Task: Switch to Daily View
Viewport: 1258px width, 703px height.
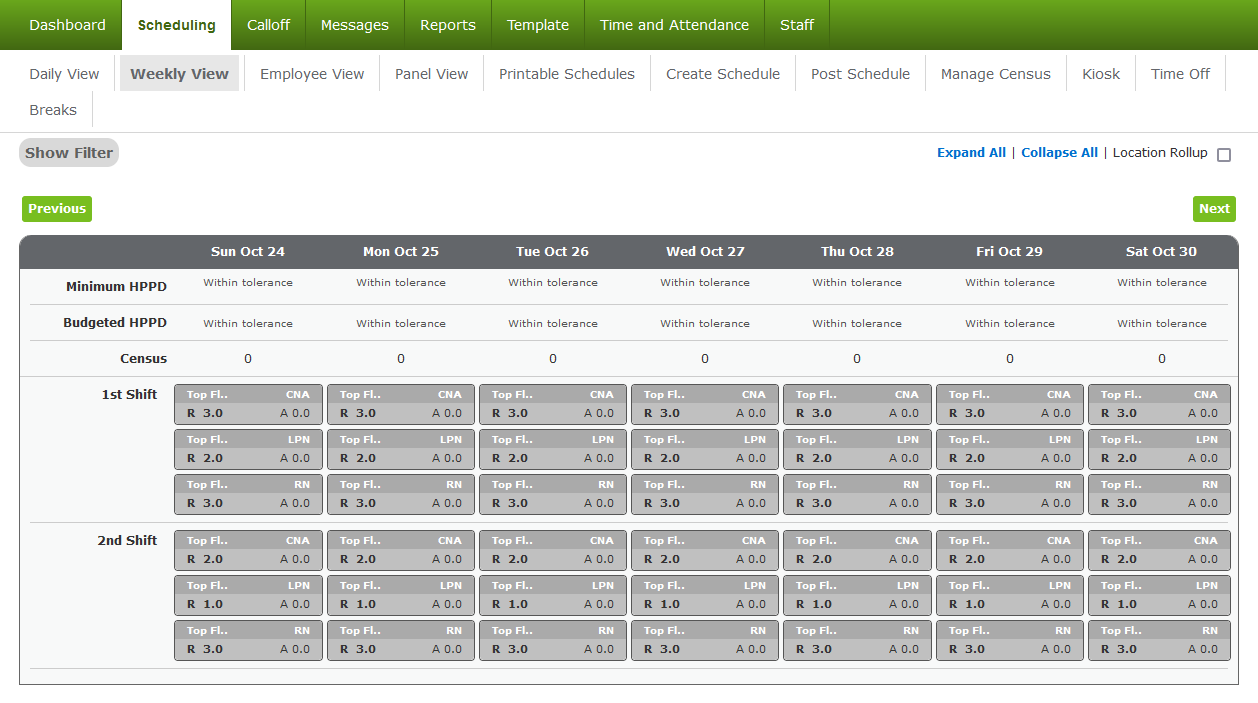Action: tap(62, 73)
